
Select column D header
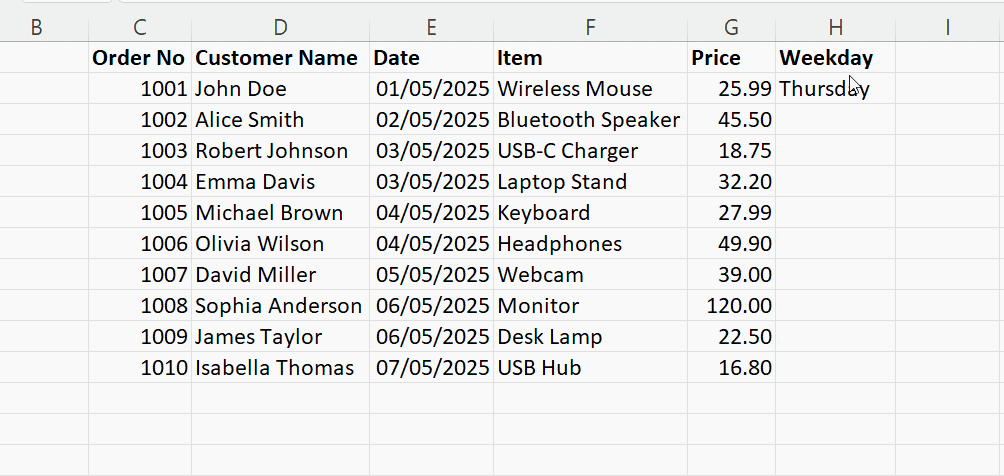[x=280, y=28]
